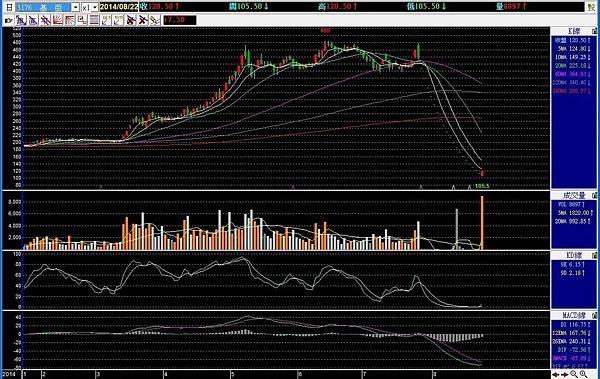
Task: Select the parallel channel lines tool
Action: tap(46, 20)
